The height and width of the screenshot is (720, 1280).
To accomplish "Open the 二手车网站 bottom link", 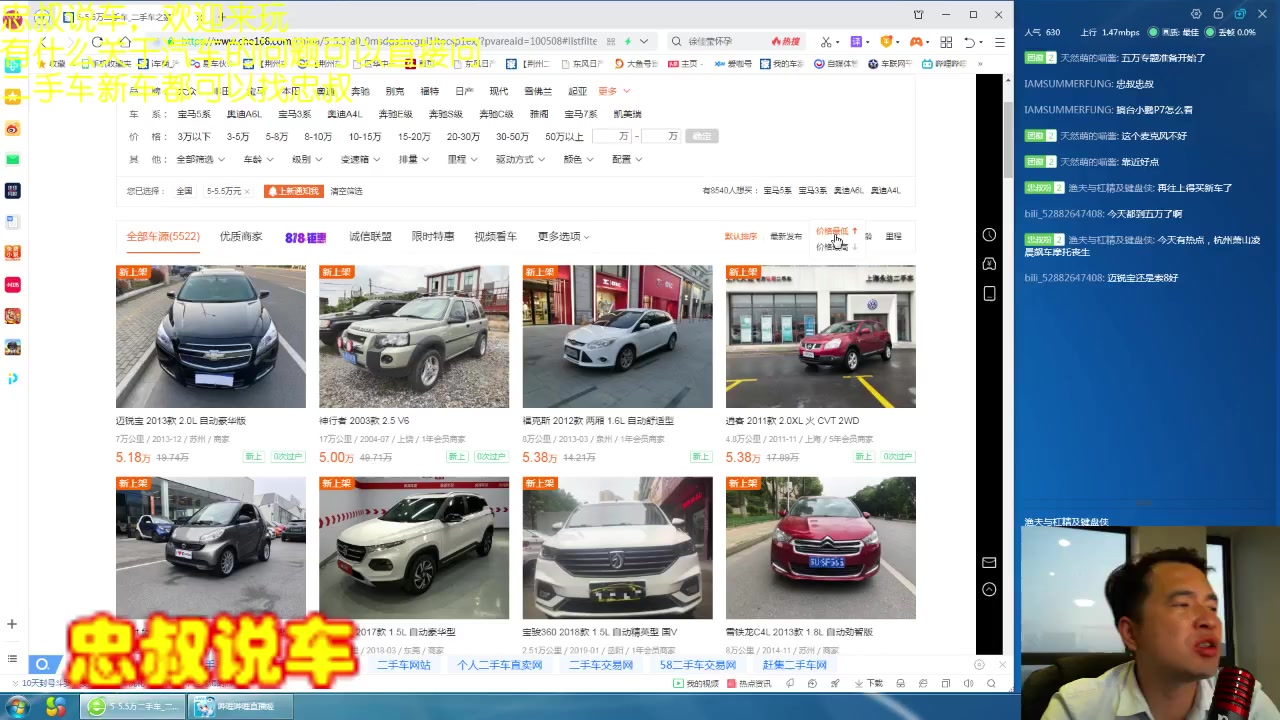I will pyautogui.click(x=403, y=665).
